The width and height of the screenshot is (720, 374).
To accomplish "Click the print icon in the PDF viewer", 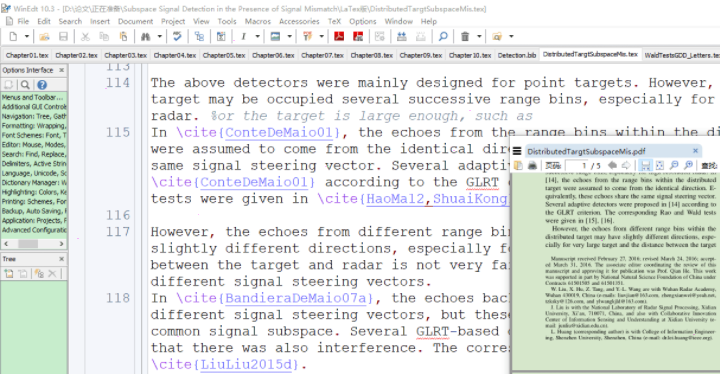I will (532, 165).
